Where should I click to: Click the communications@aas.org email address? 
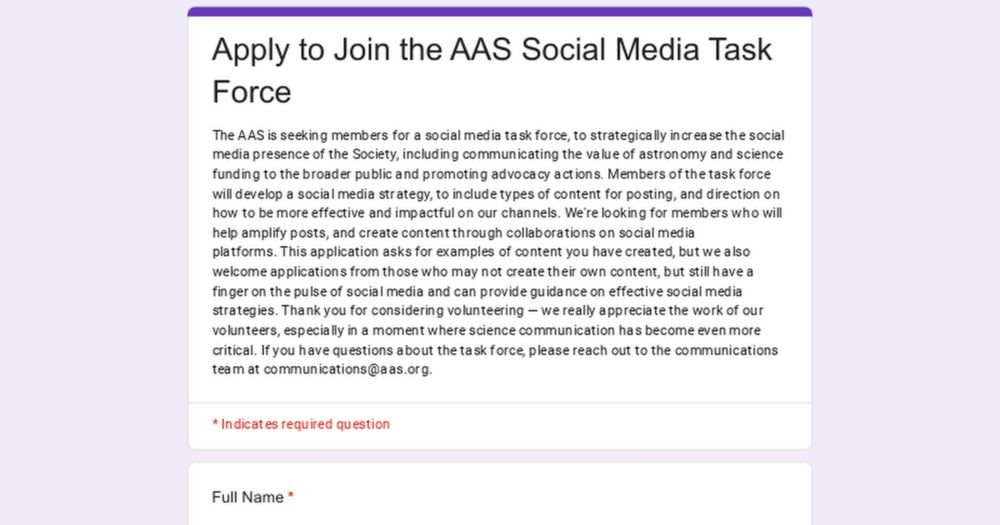[347, 368]
